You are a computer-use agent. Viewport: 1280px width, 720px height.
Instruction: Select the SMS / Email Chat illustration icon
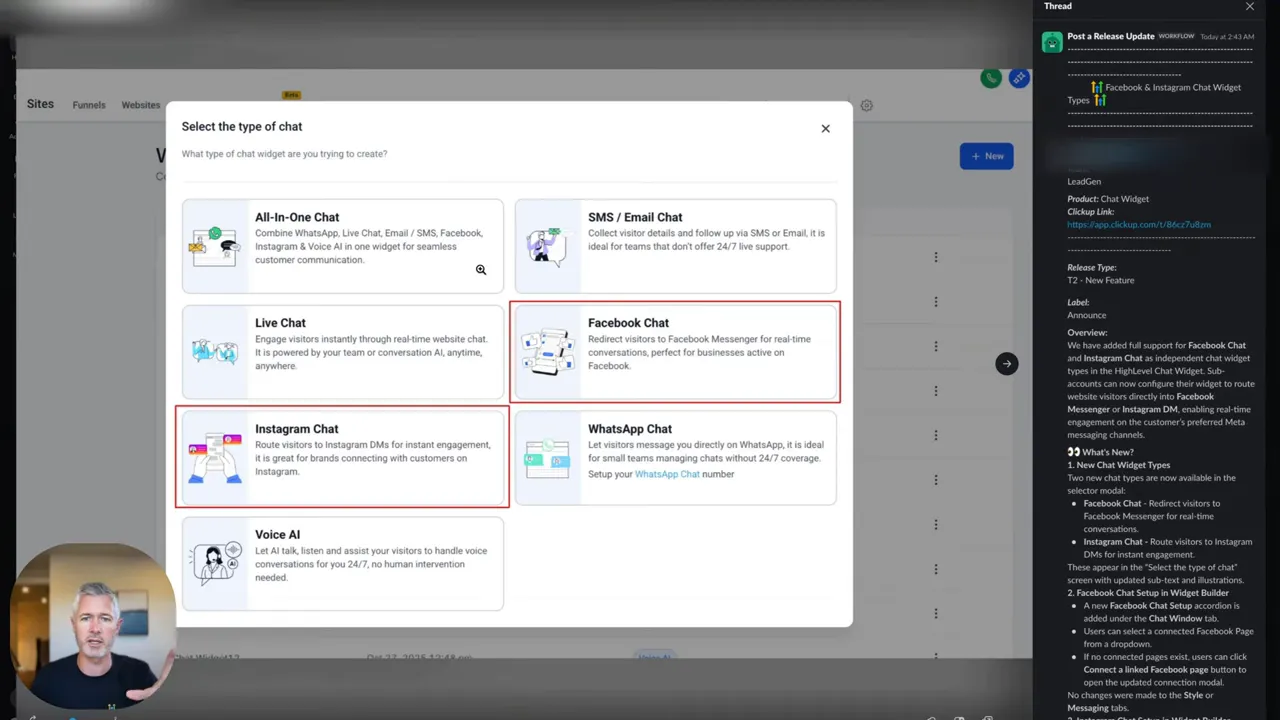click(x=547, y=246)
